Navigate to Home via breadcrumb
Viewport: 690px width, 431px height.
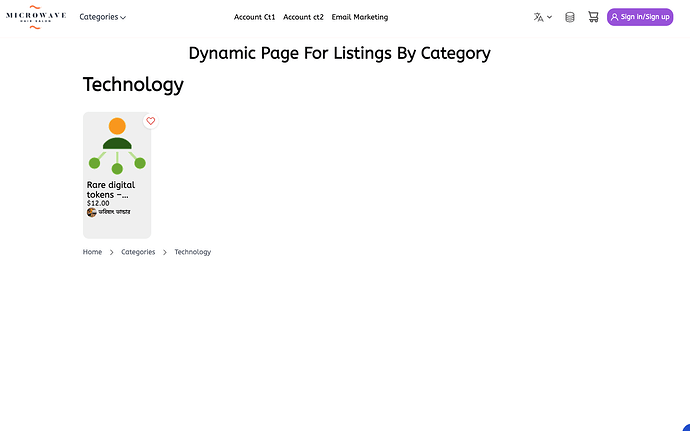click(92, 252)
